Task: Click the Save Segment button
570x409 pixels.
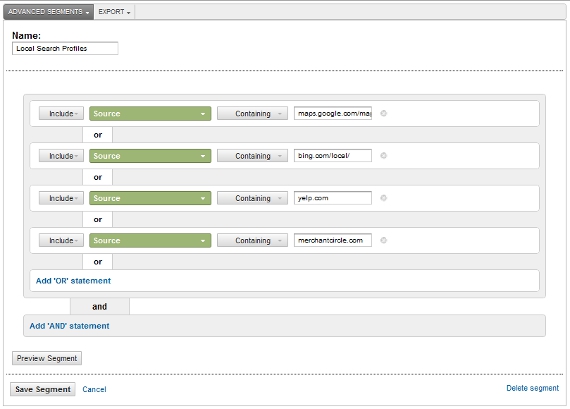Action: (43, 389)
